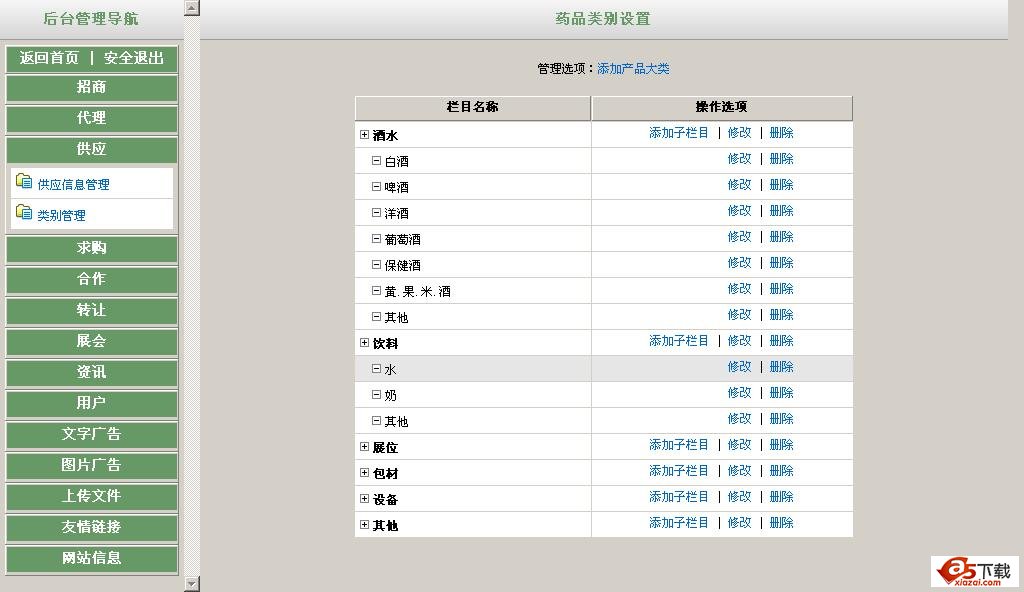Click the minus icon beside 奶
Screen dimensions: 1024x592
click(377, 394)
